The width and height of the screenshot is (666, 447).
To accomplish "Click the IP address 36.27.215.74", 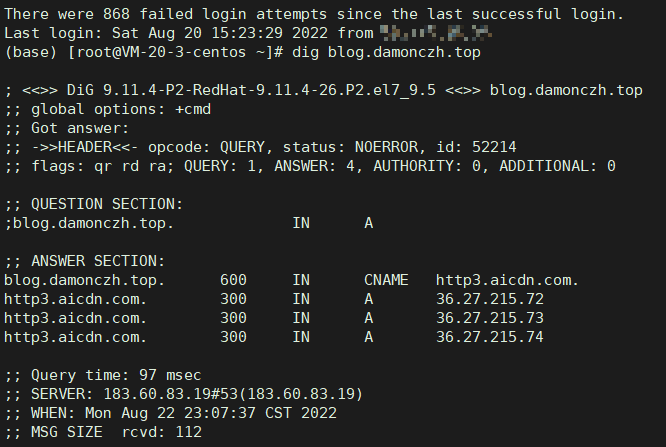I will 490,337.
